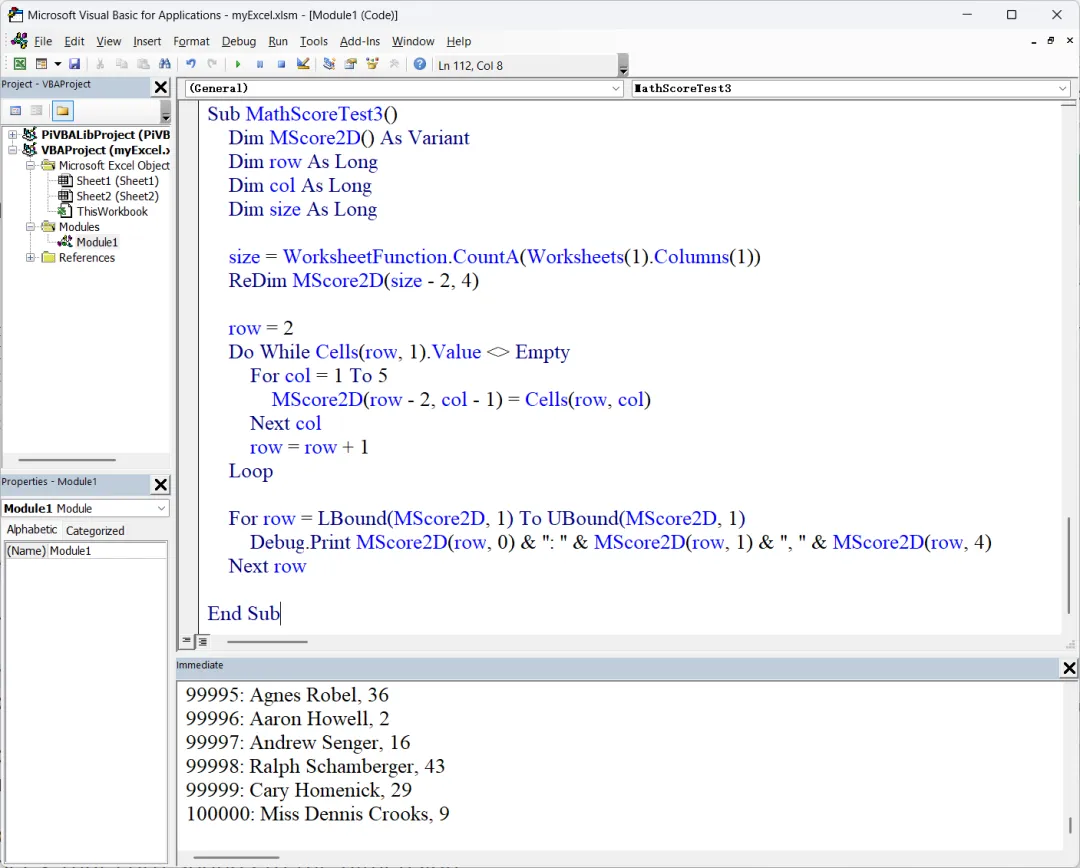The image size is (1080, 868).
Task: Open the Add-Ins menu
Action: pos(360,41)
